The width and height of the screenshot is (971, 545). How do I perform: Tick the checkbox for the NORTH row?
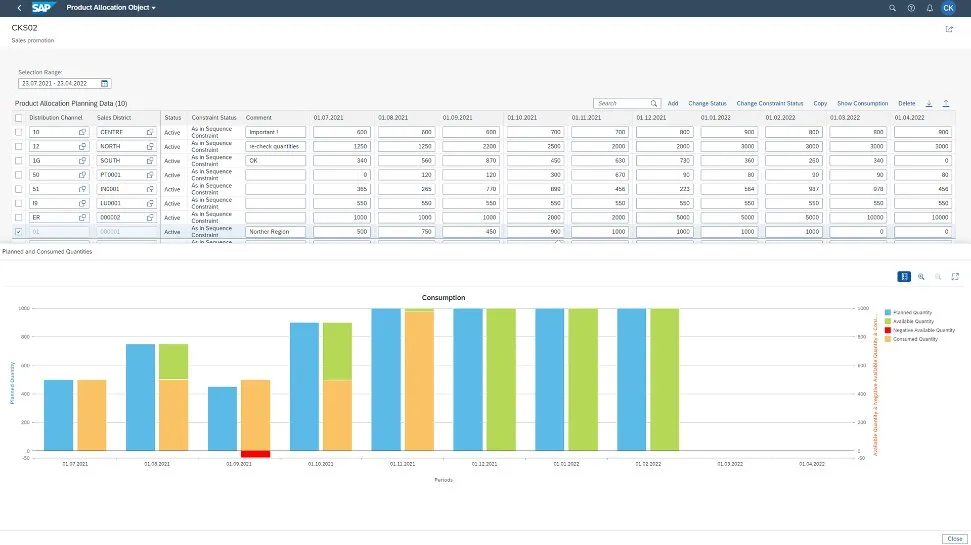coord(19,146)
